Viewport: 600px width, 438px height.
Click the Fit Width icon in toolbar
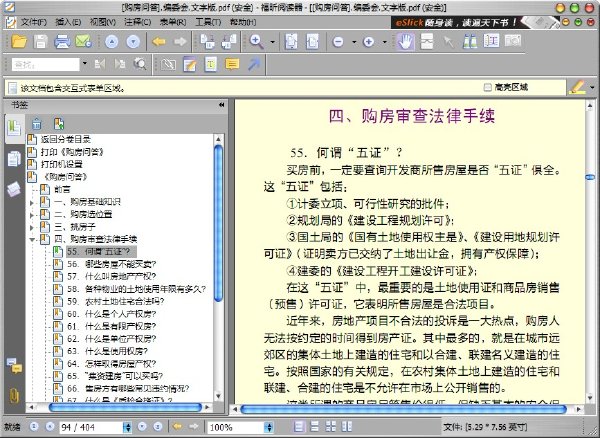(312, 41)
